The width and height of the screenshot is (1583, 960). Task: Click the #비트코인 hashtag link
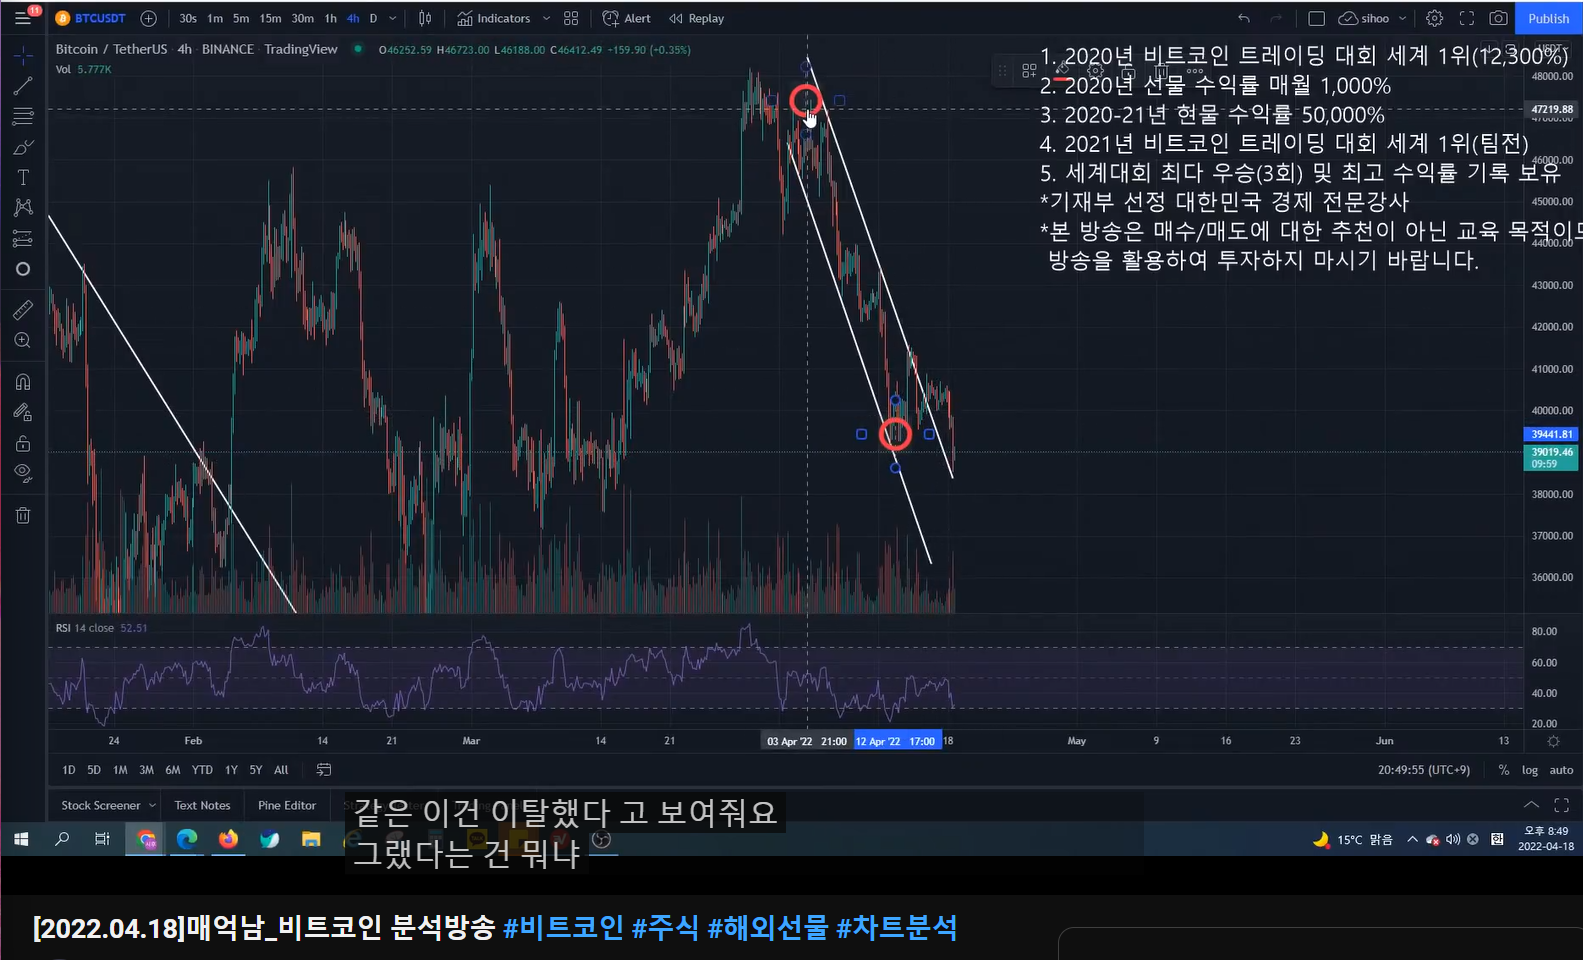click(x=563, y=927)
